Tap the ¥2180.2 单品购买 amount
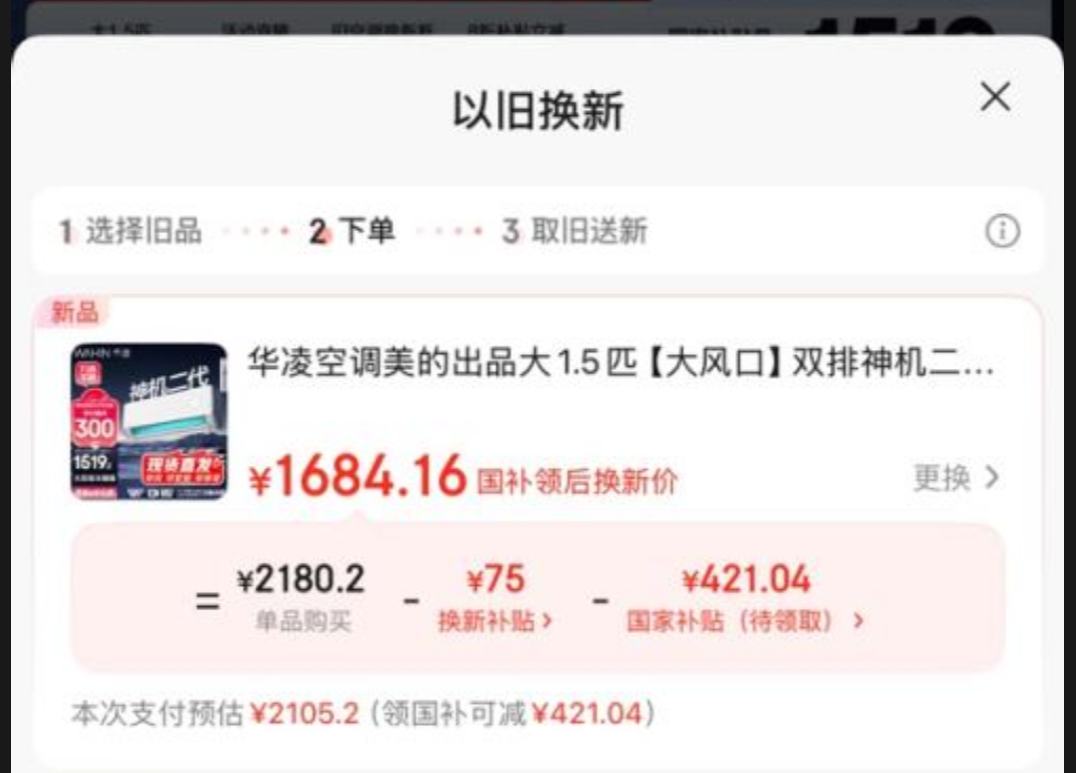The width and height of the screenshot is (1076, 773). click(301, 596)
